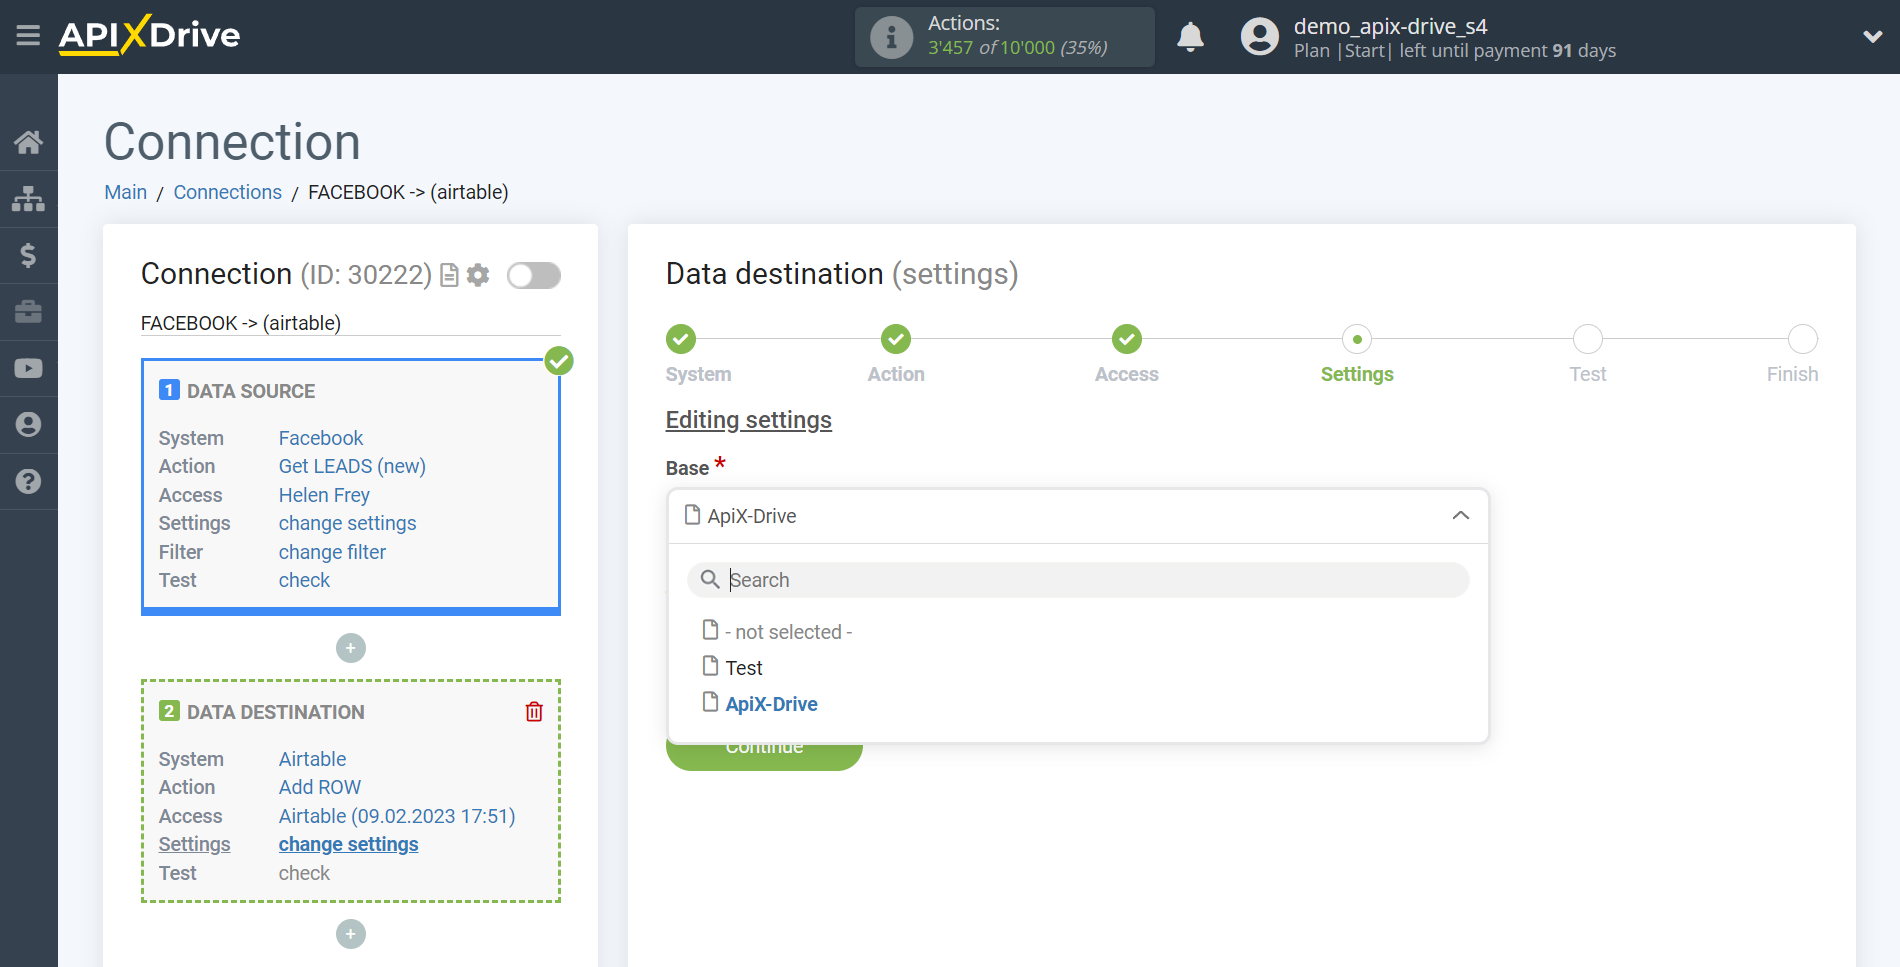Delete the data destination block

click(534, 711)
